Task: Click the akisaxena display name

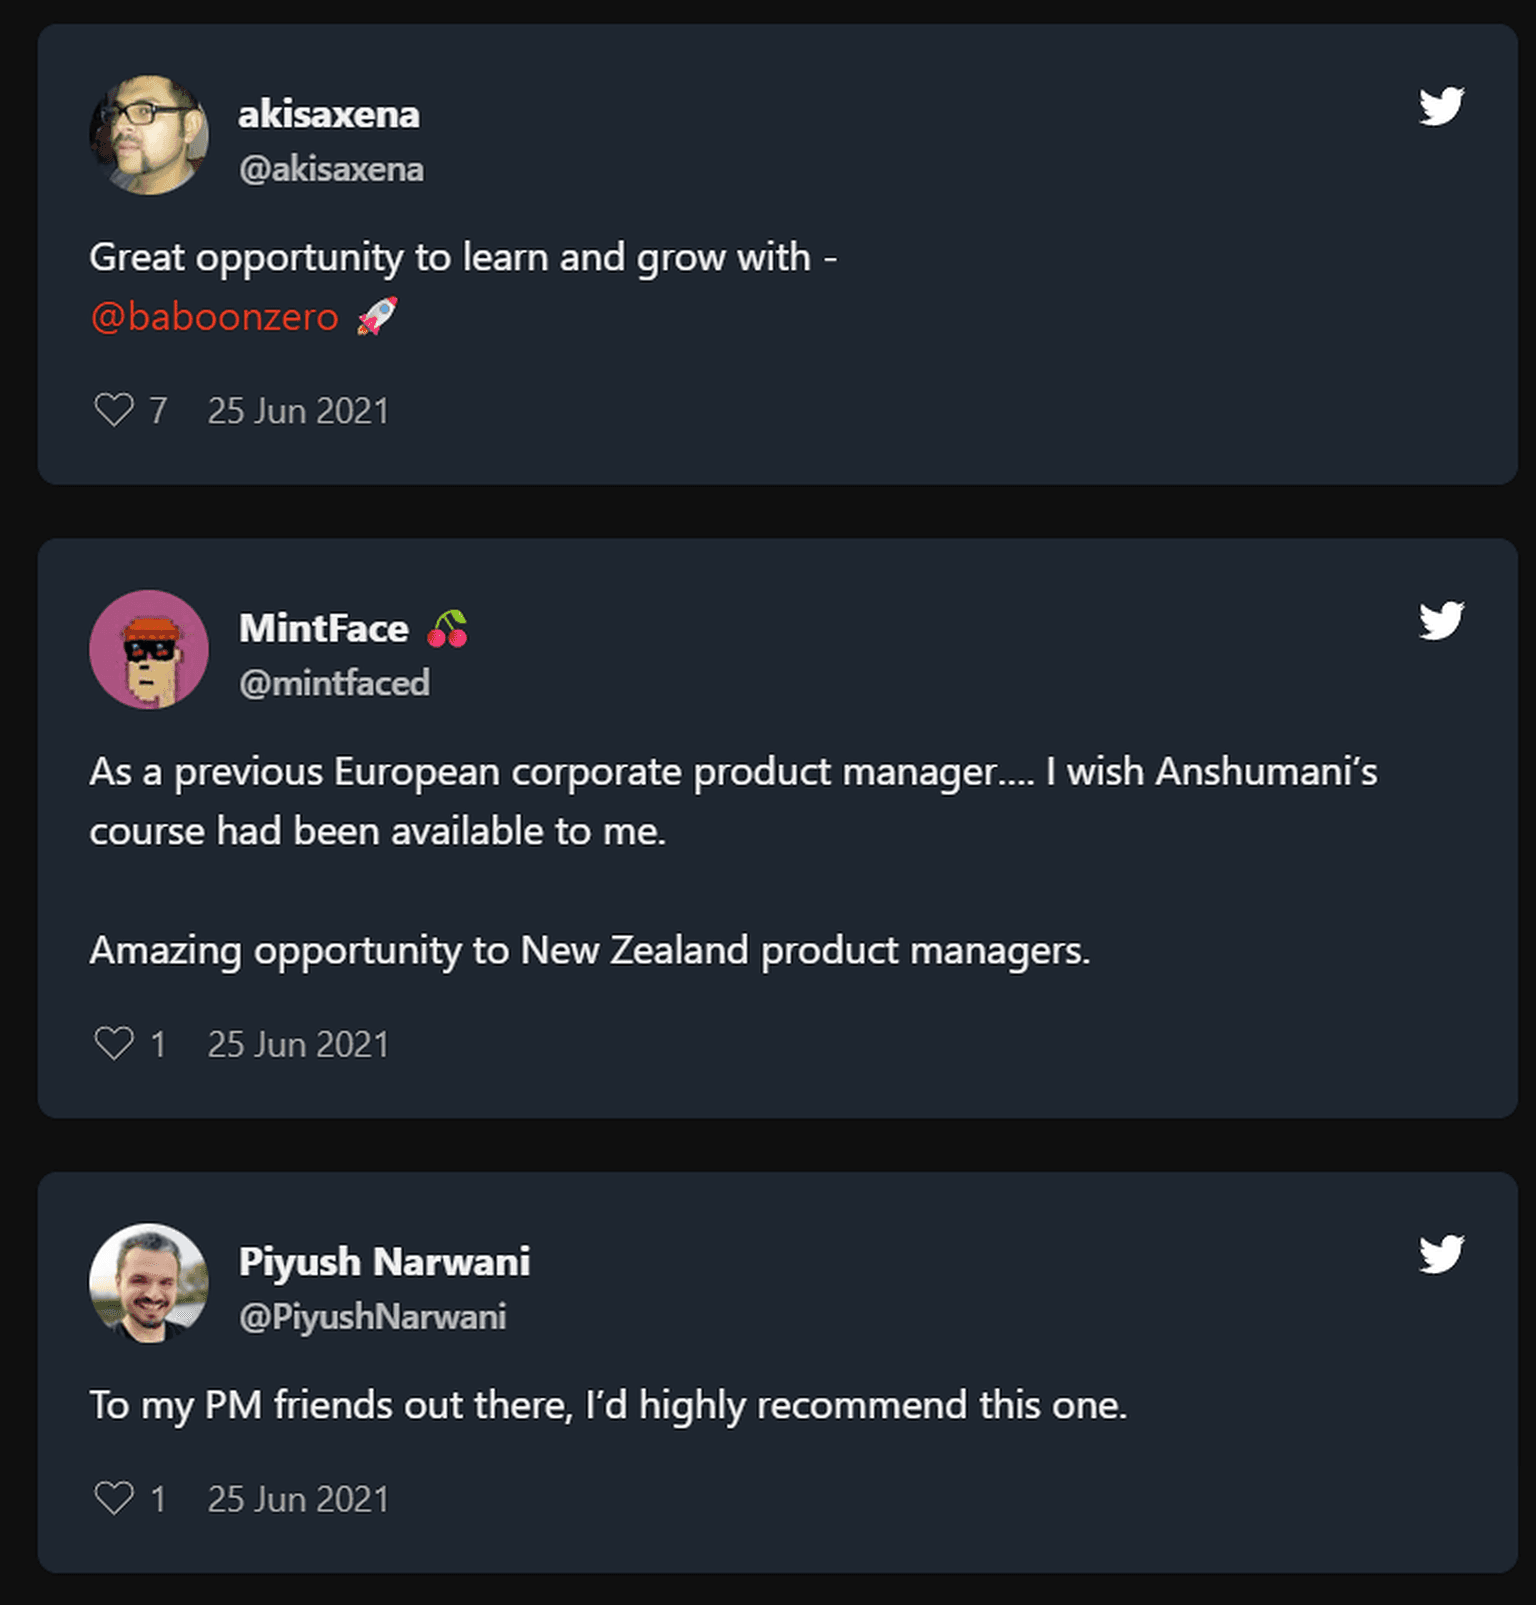Action: [x=329, y=114]
